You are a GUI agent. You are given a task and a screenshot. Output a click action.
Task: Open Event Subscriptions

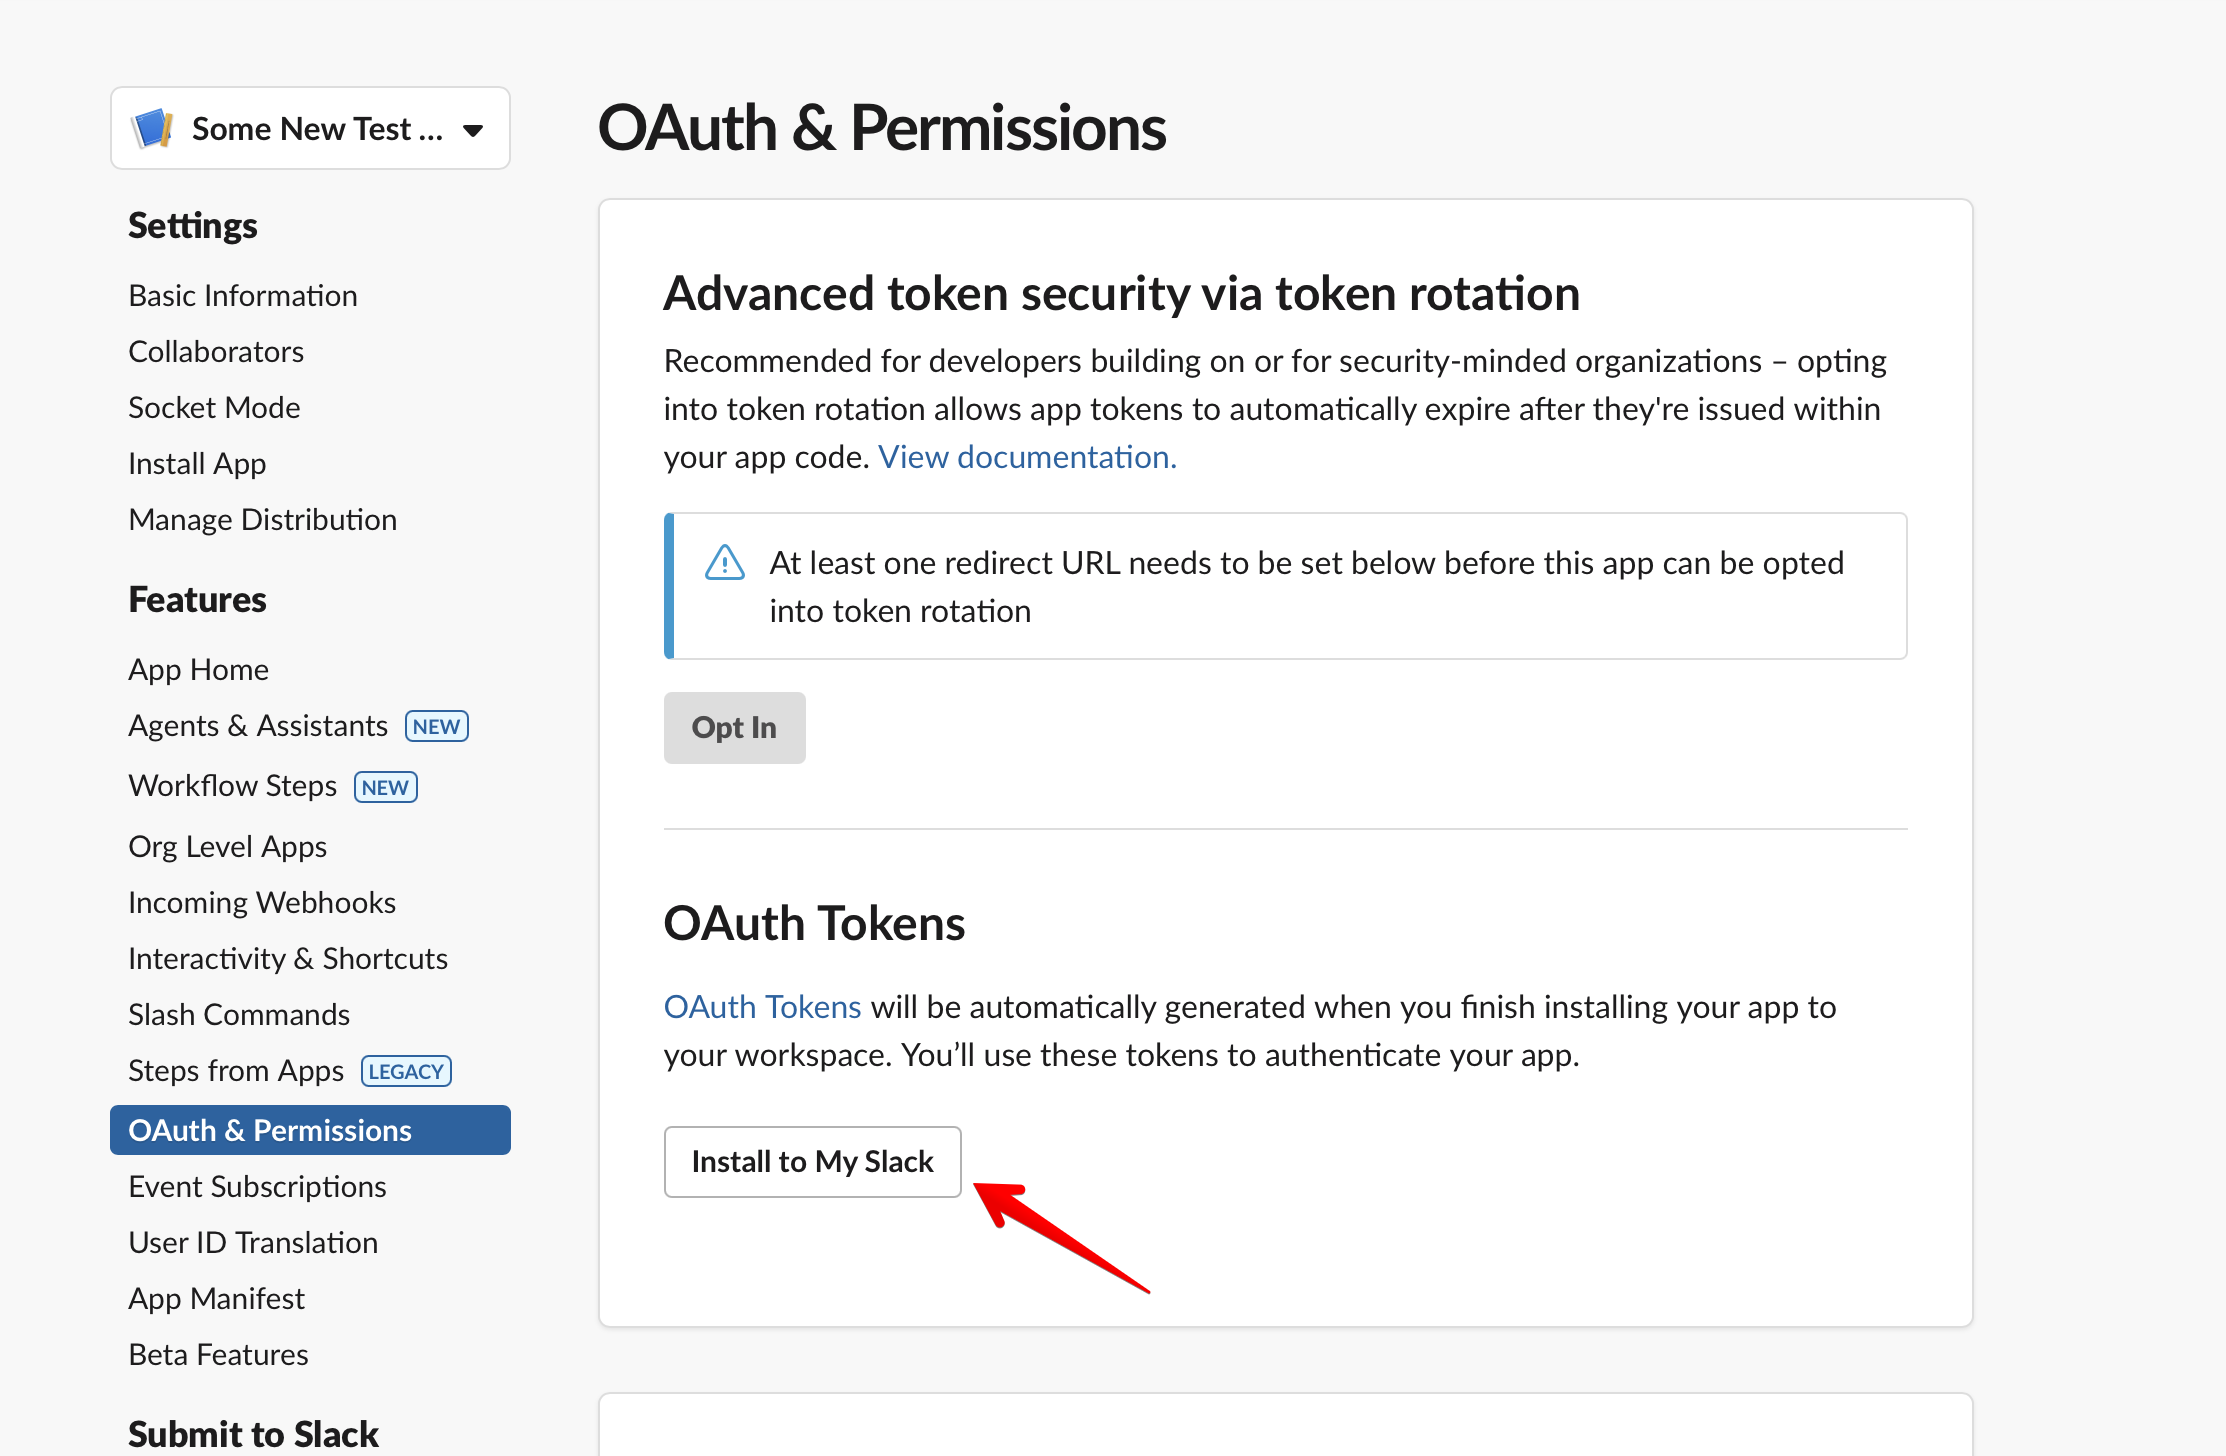point(257,1187)
